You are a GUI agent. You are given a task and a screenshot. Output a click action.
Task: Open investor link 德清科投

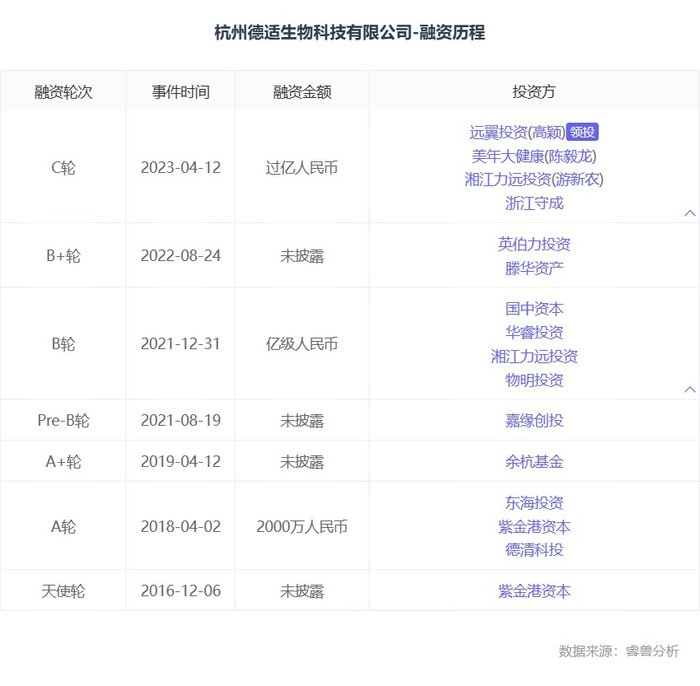[534, 550]
